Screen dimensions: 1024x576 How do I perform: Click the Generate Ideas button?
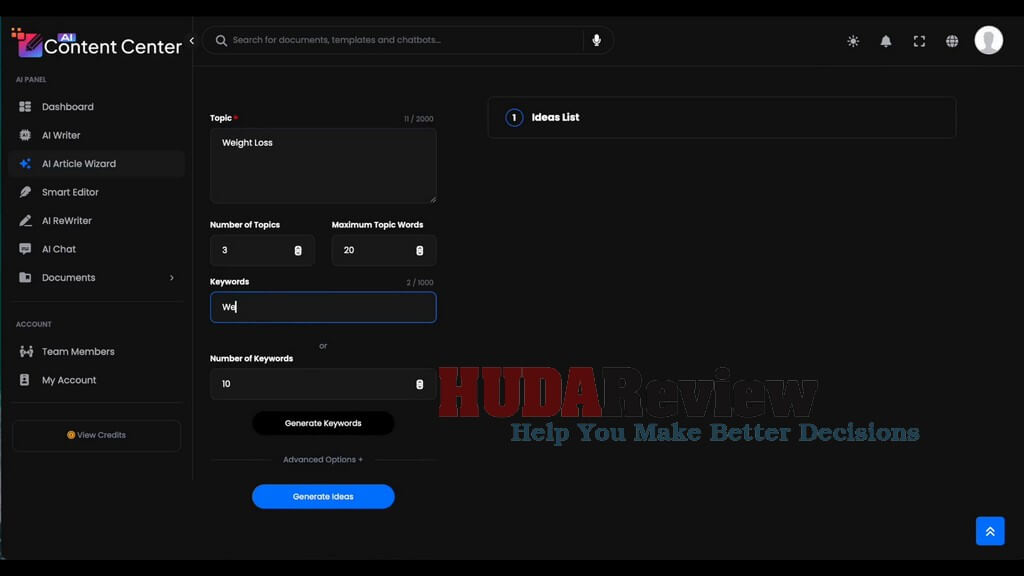(323, 496)
